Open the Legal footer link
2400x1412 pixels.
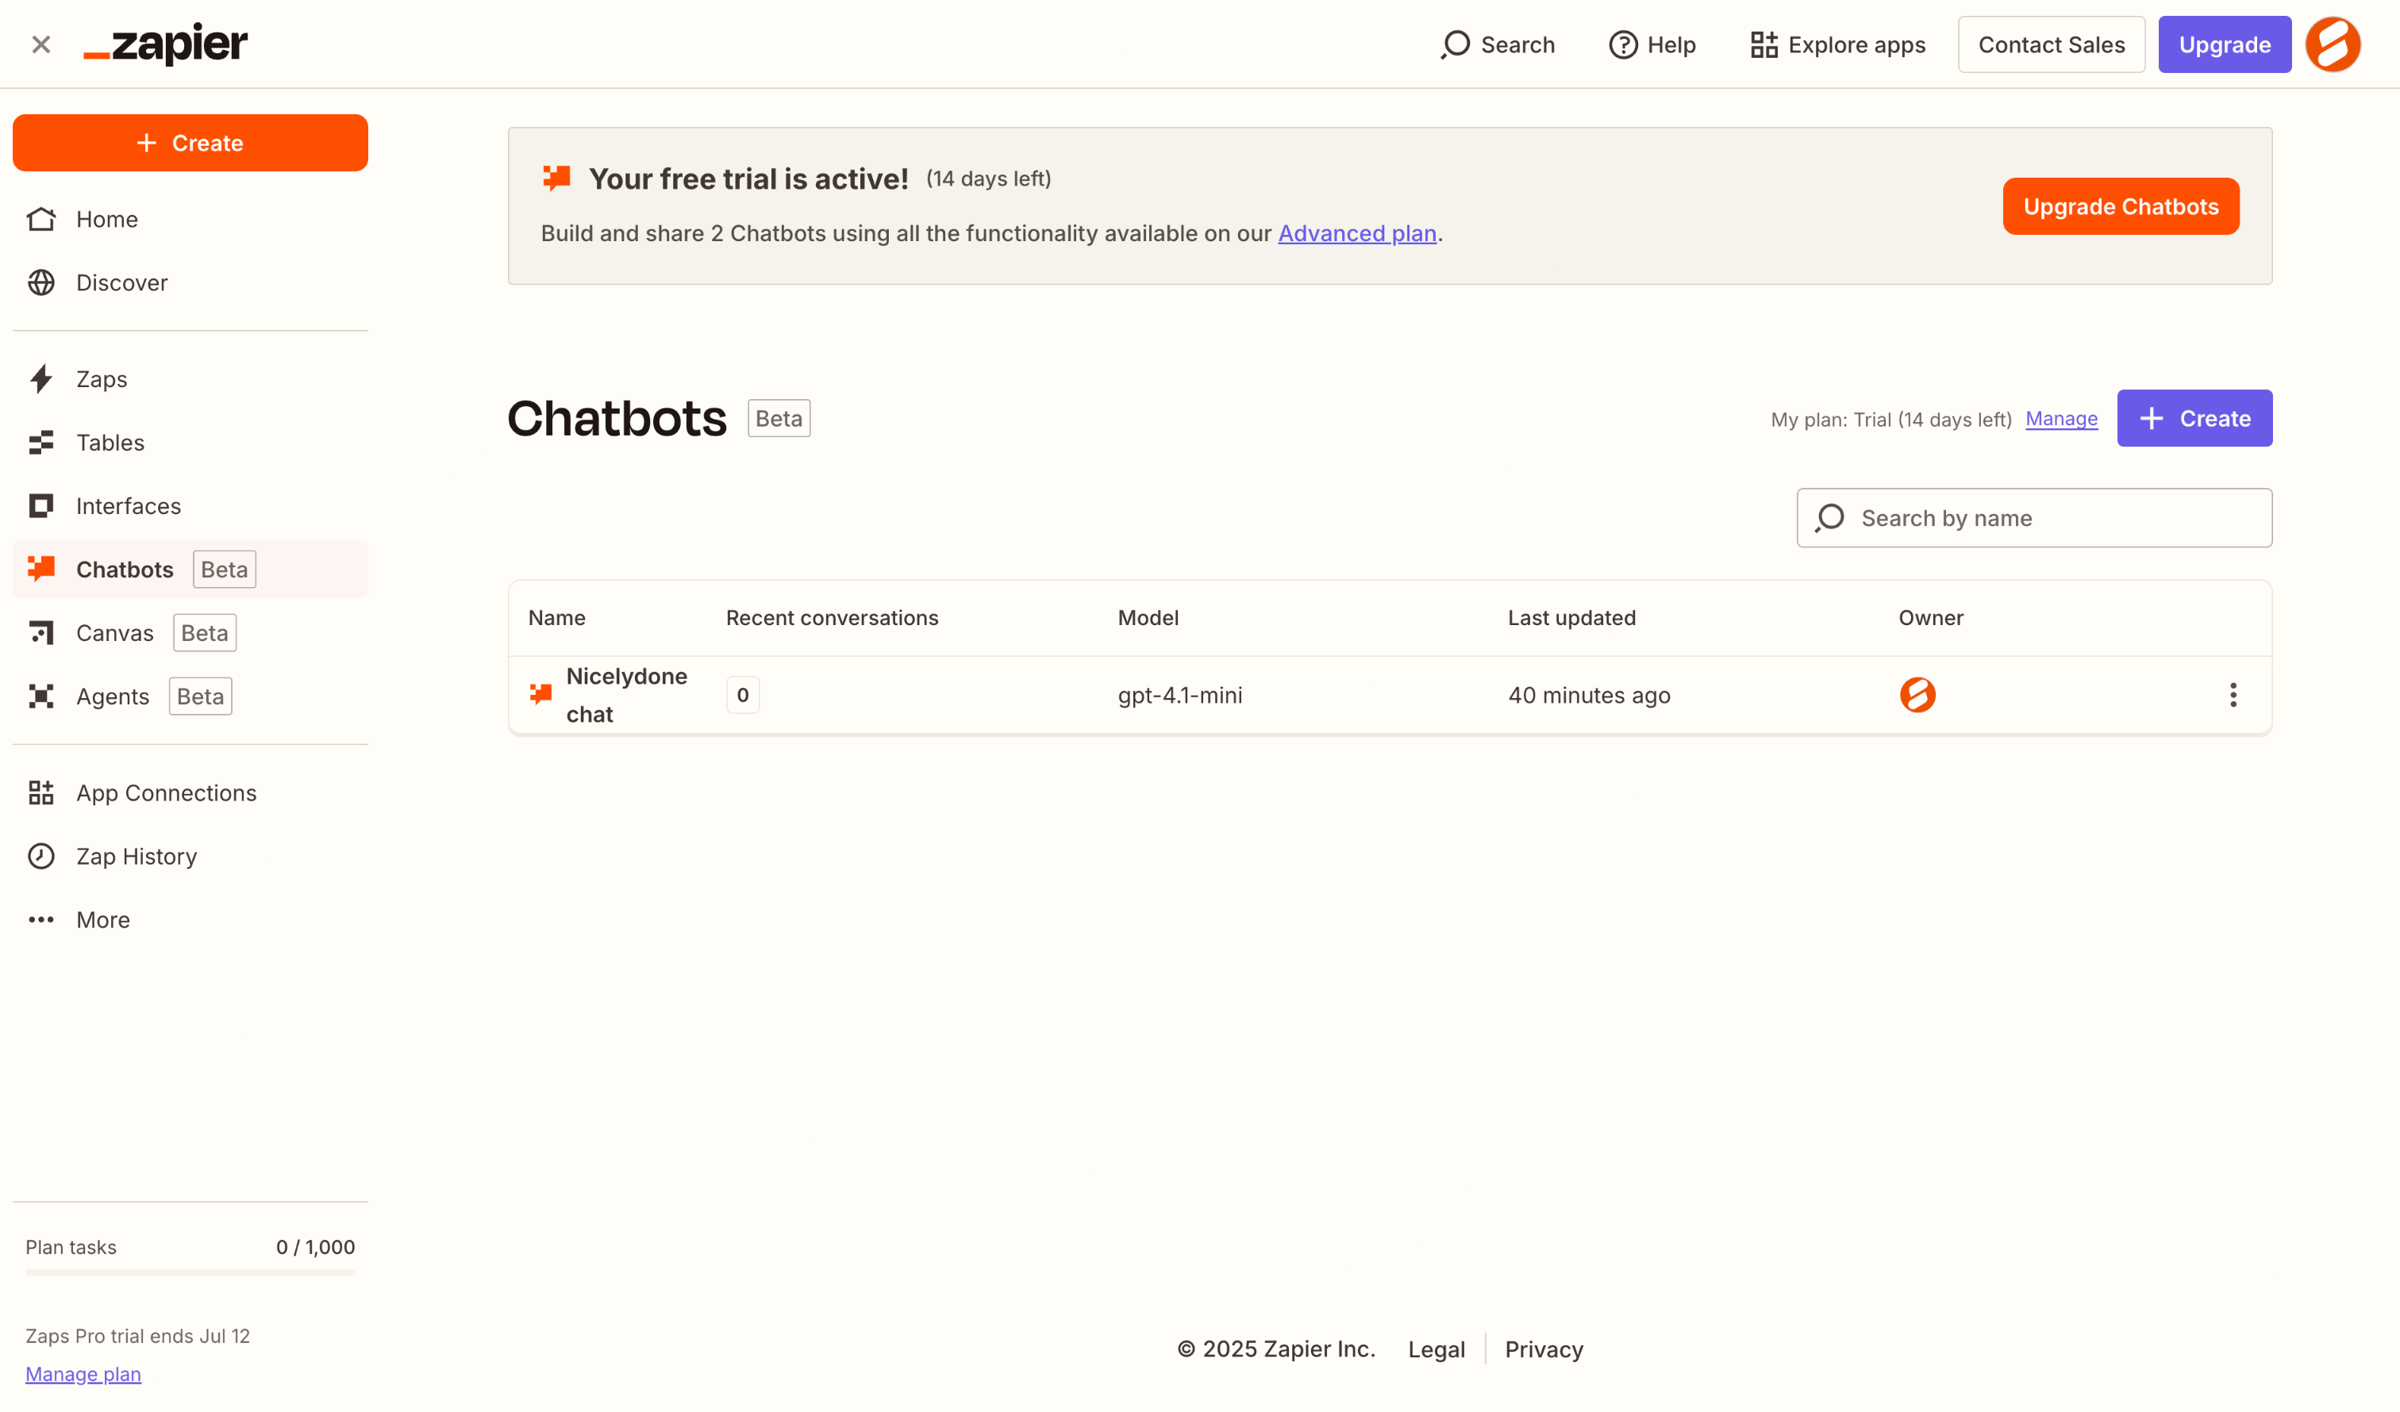click(x=1436, y=1349)
